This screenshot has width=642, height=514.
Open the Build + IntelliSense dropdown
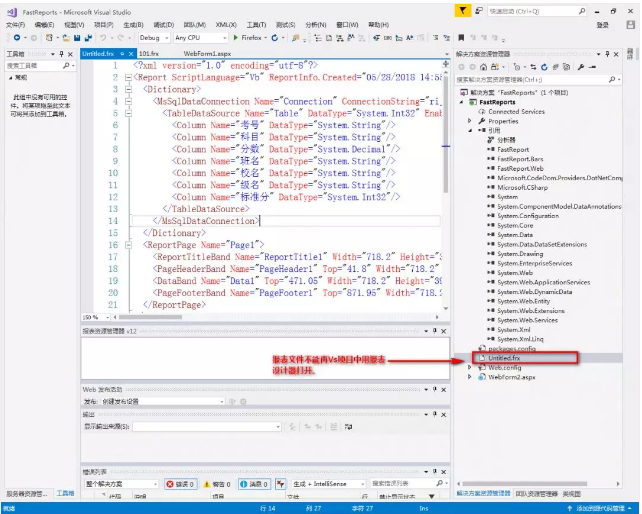[x=328, y=484]
